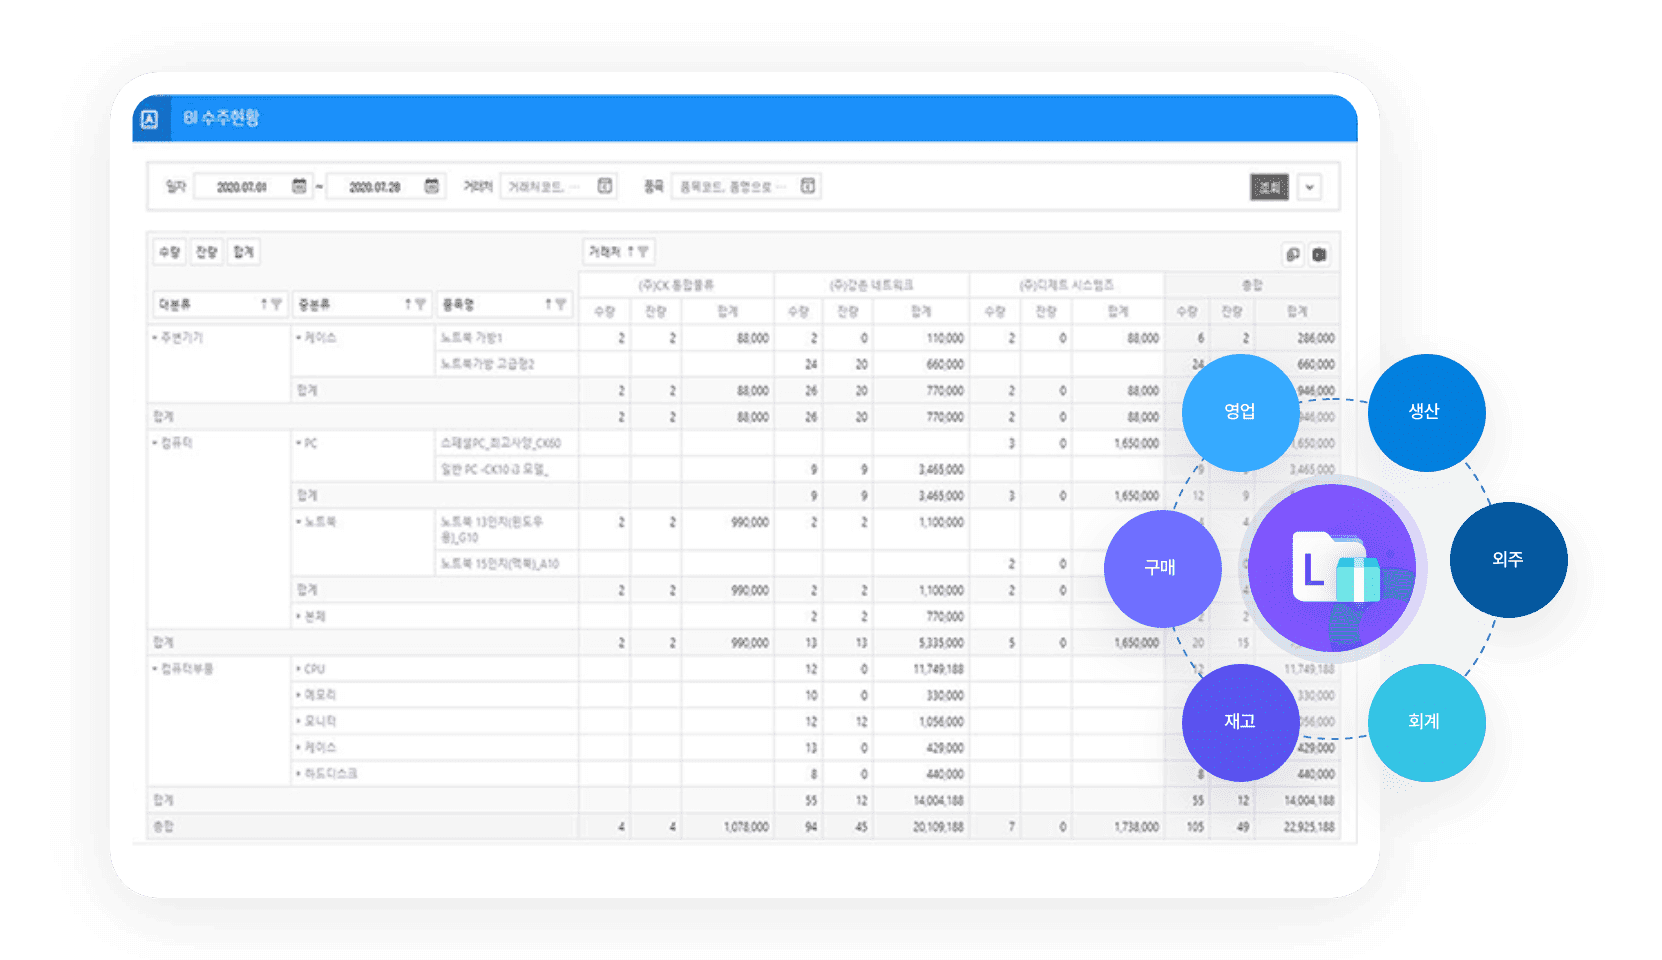Select the 생산 module circle
1662x960 pixels.
[1426, 412]
